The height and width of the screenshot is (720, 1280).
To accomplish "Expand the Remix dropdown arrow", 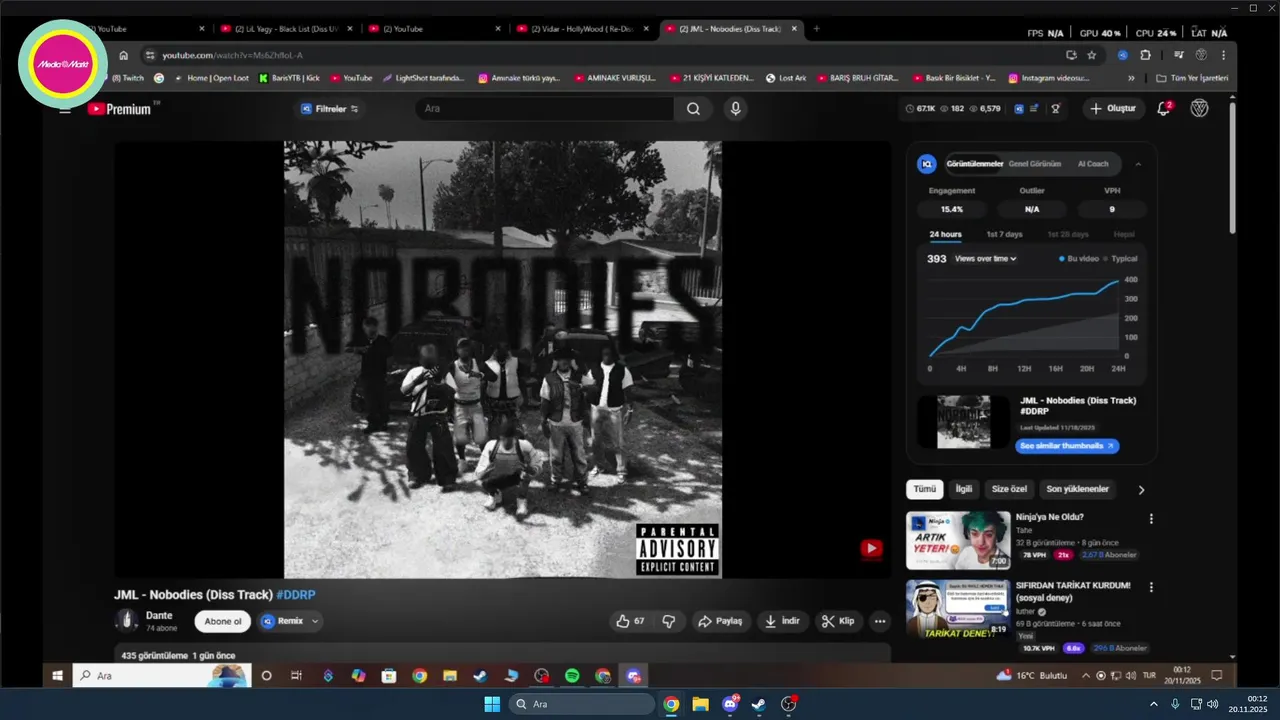I will (316, 621).
